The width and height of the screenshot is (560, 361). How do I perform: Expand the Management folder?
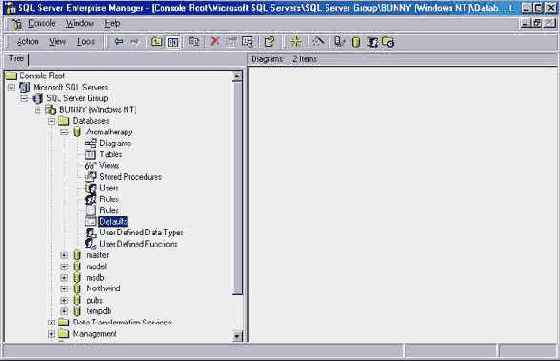[x=51, y=334]
